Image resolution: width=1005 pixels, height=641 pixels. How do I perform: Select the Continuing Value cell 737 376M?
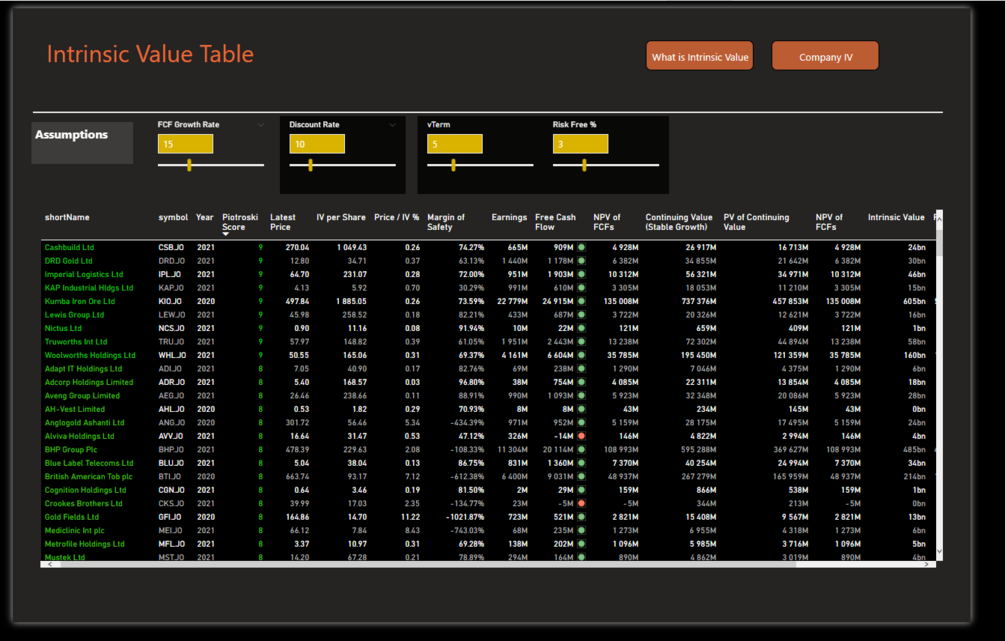click(695, 301)
